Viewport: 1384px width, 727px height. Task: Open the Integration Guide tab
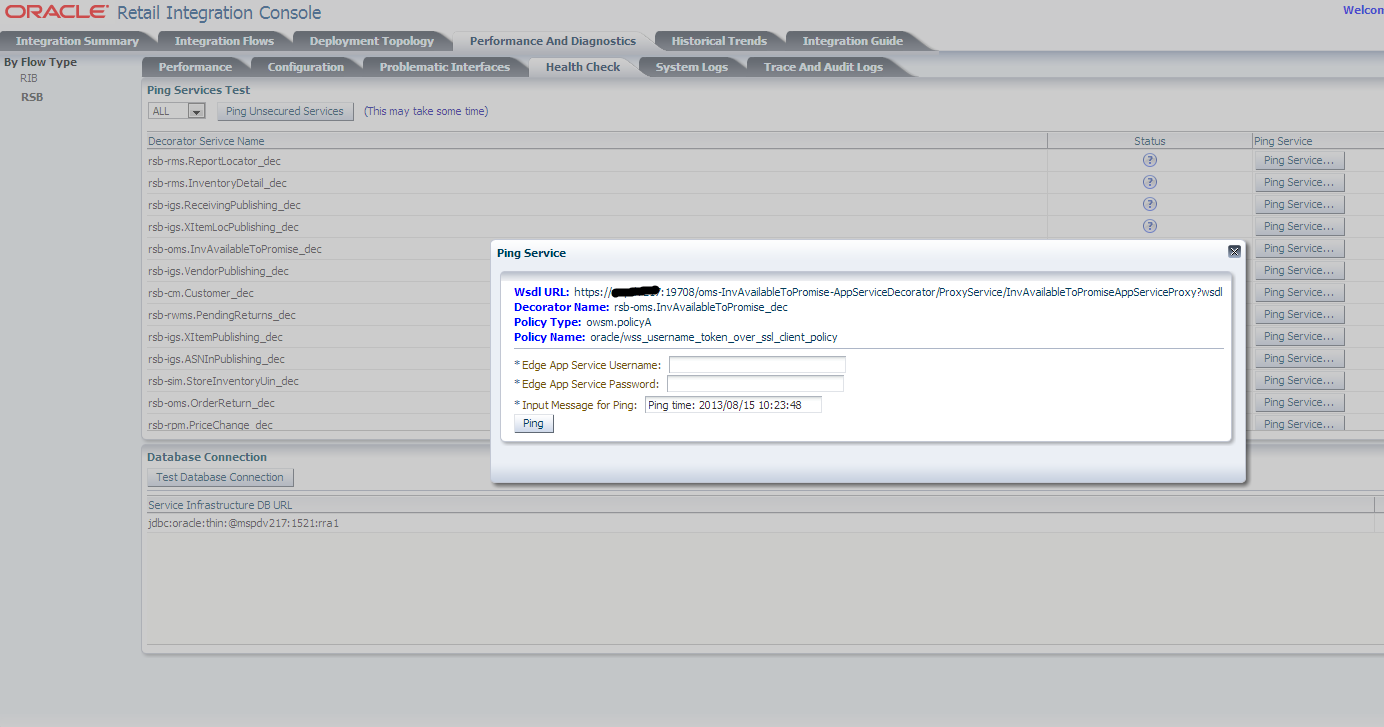click(852, 41)
